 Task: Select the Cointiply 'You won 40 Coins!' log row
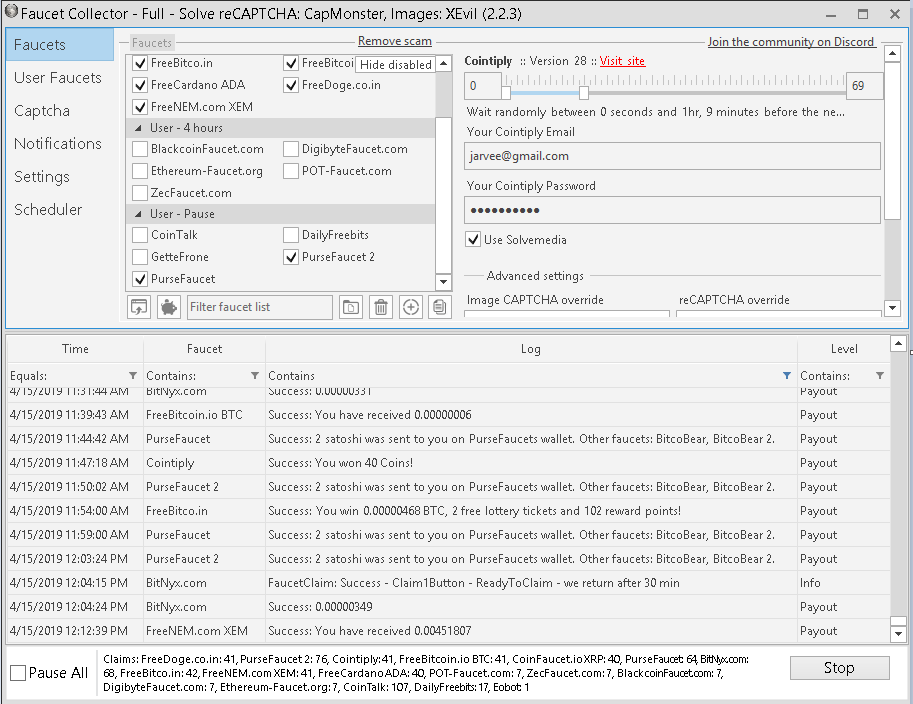(x=448, y=463)
